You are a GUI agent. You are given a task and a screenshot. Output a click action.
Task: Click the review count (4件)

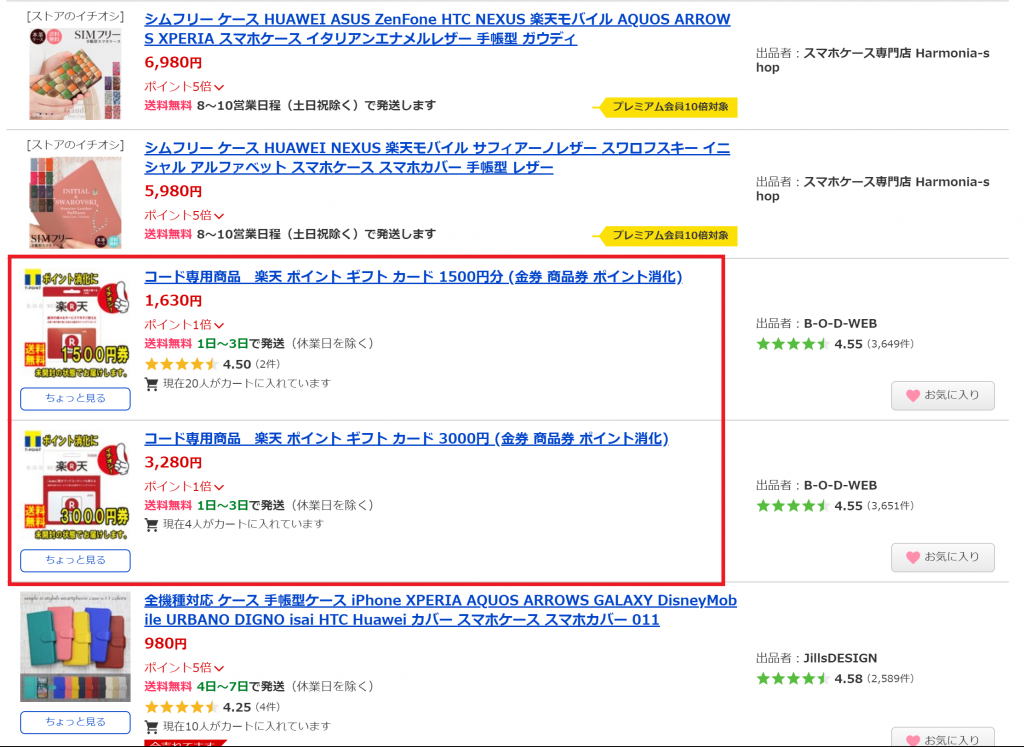267,707
